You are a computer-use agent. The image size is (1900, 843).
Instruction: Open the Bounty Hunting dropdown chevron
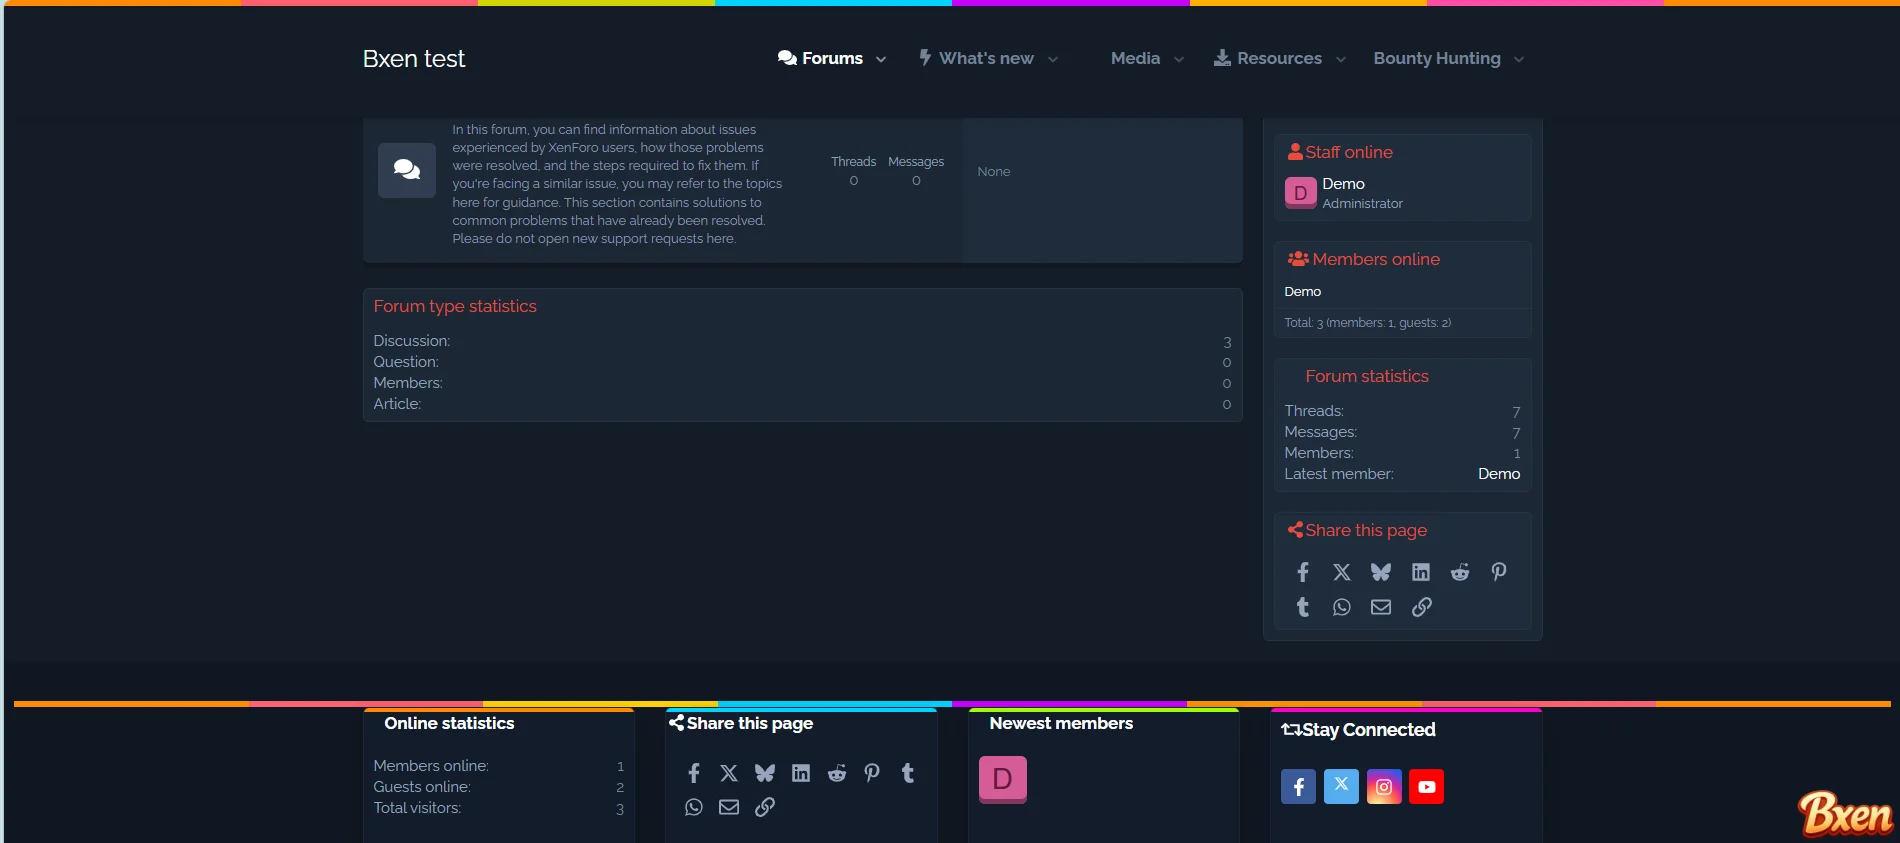click(1519, 59)
